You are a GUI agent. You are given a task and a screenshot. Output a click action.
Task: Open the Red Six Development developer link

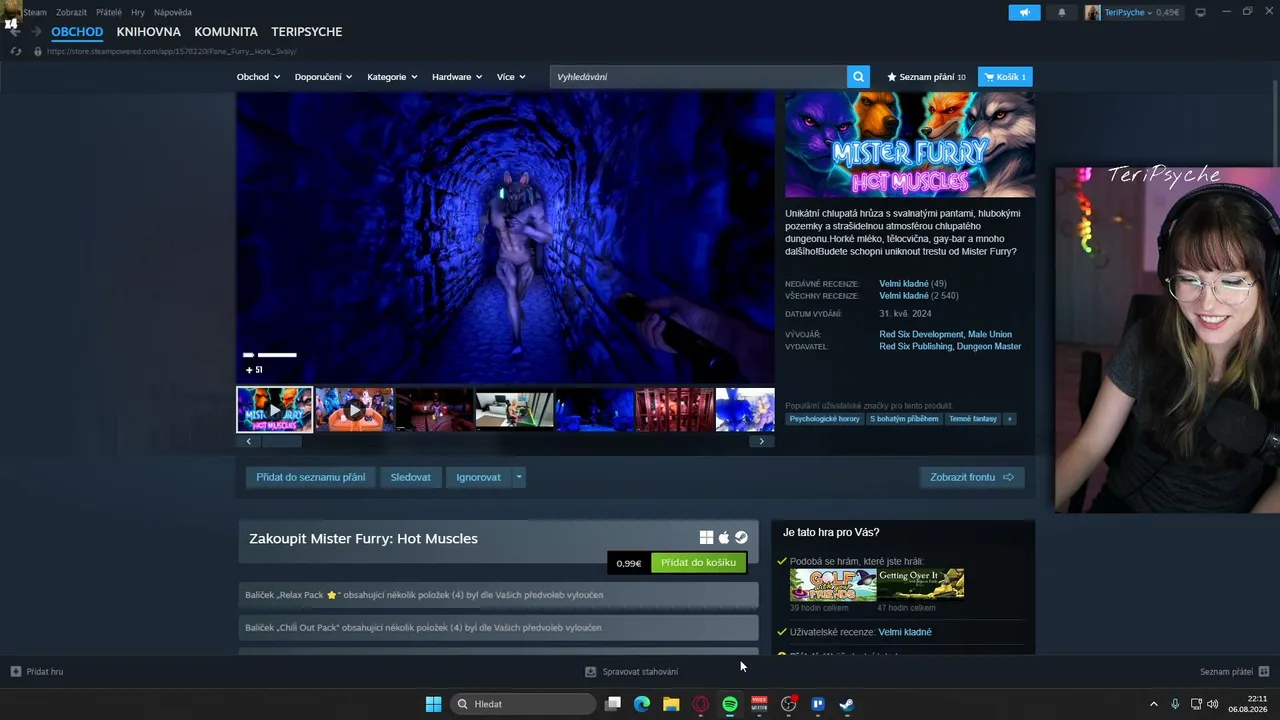[x=921, y=335]
